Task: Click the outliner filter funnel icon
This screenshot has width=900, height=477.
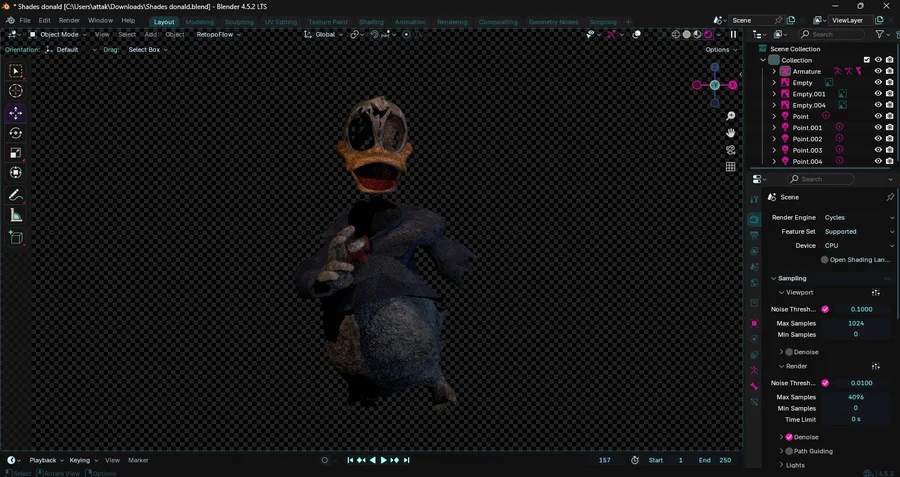Action: (x=879, y=34)
